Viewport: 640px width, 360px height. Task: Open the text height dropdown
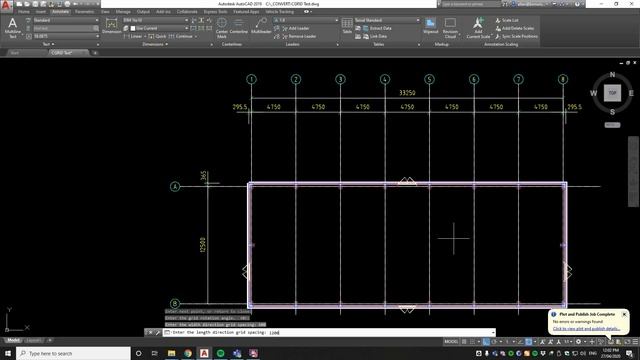click(x=66, y=36)
